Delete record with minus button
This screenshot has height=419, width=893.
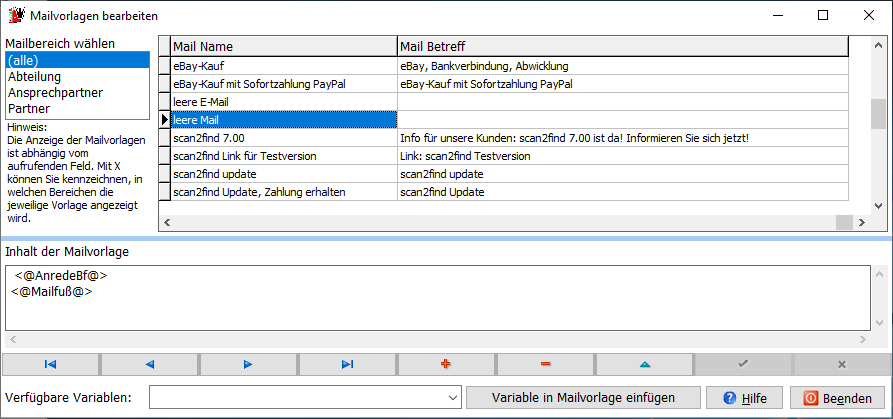pos(546,364)
